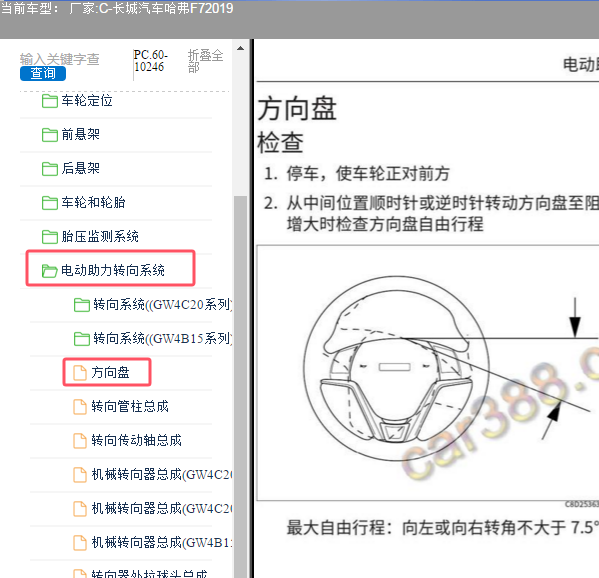
Task: Open 转向系统((GW4B15系列) subfolder label
Action: [x=162, y=338]
